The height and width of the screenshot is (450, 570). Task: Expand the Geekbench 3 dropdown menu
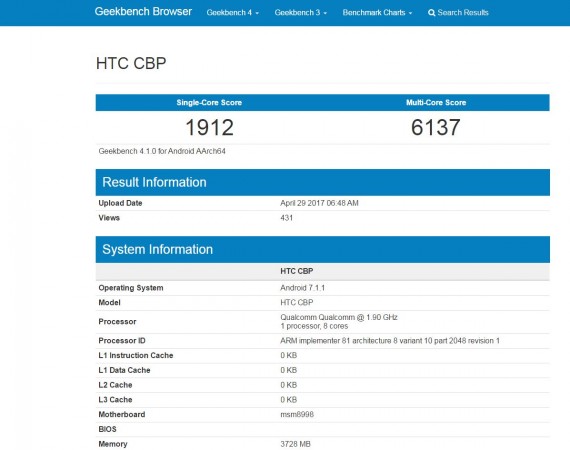(301, 13)
